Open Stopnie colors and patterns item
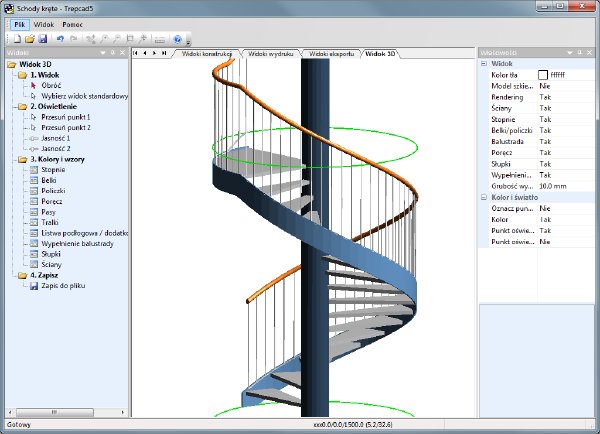 (53, 170)
